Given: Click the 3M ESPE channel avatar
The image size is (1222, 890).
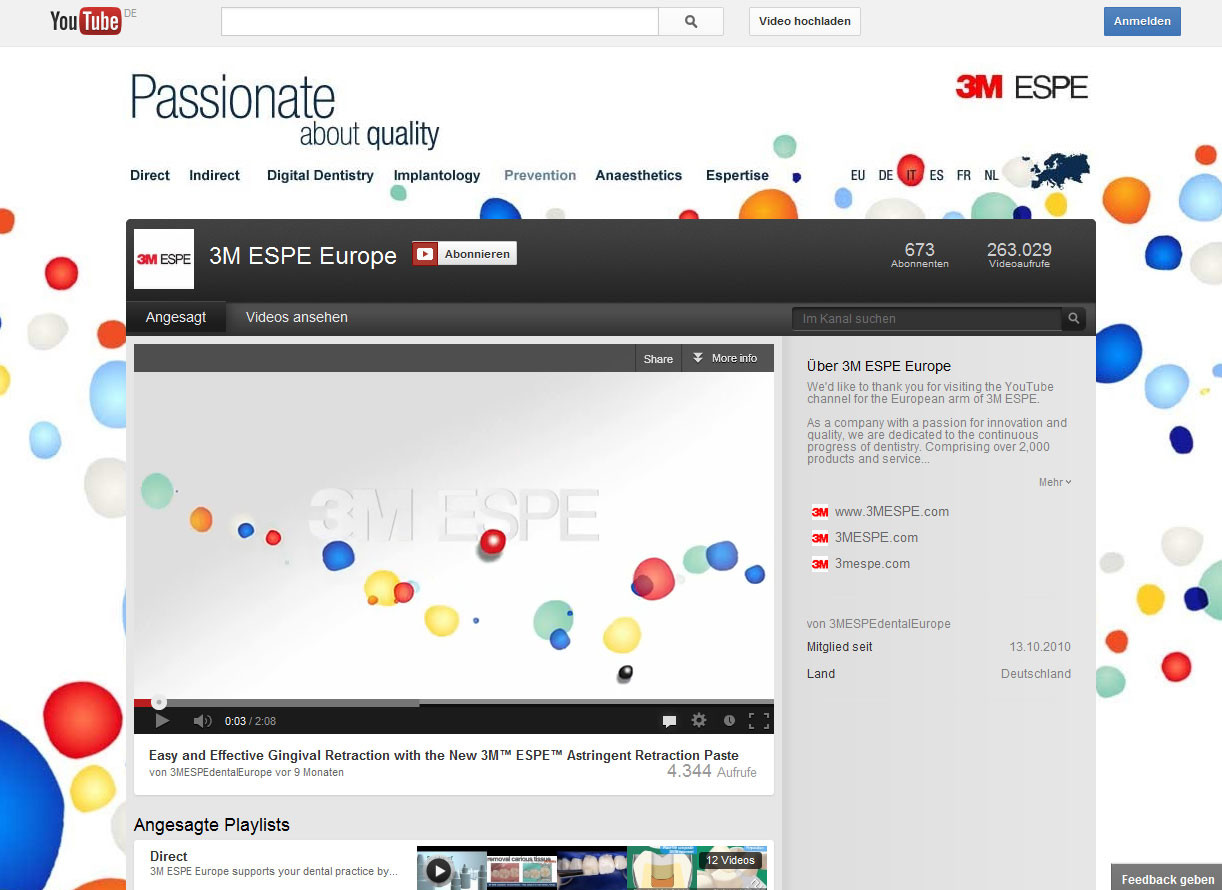Looking at the screenshot, I should (x=164, y=259).
